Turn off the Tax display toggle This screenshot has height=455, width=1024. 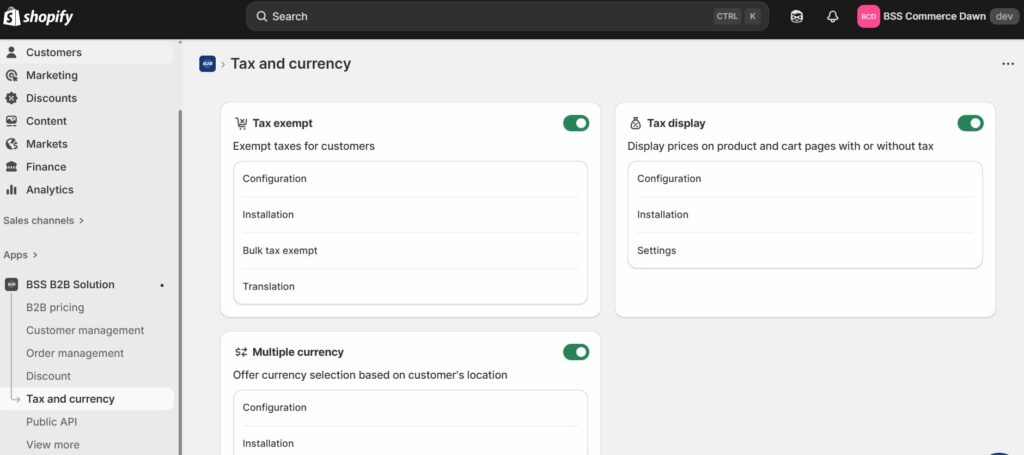point(970,123)
